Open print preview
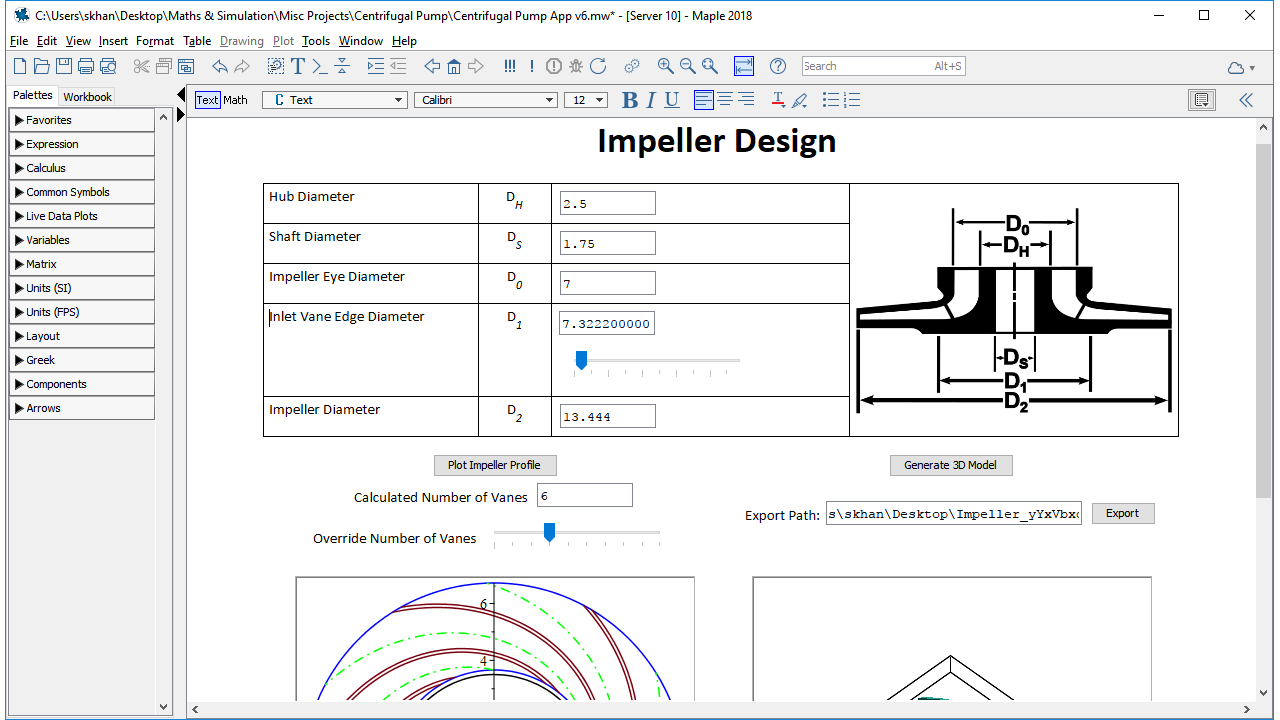The image size is (1280, 720). click(x=108, y=66)
